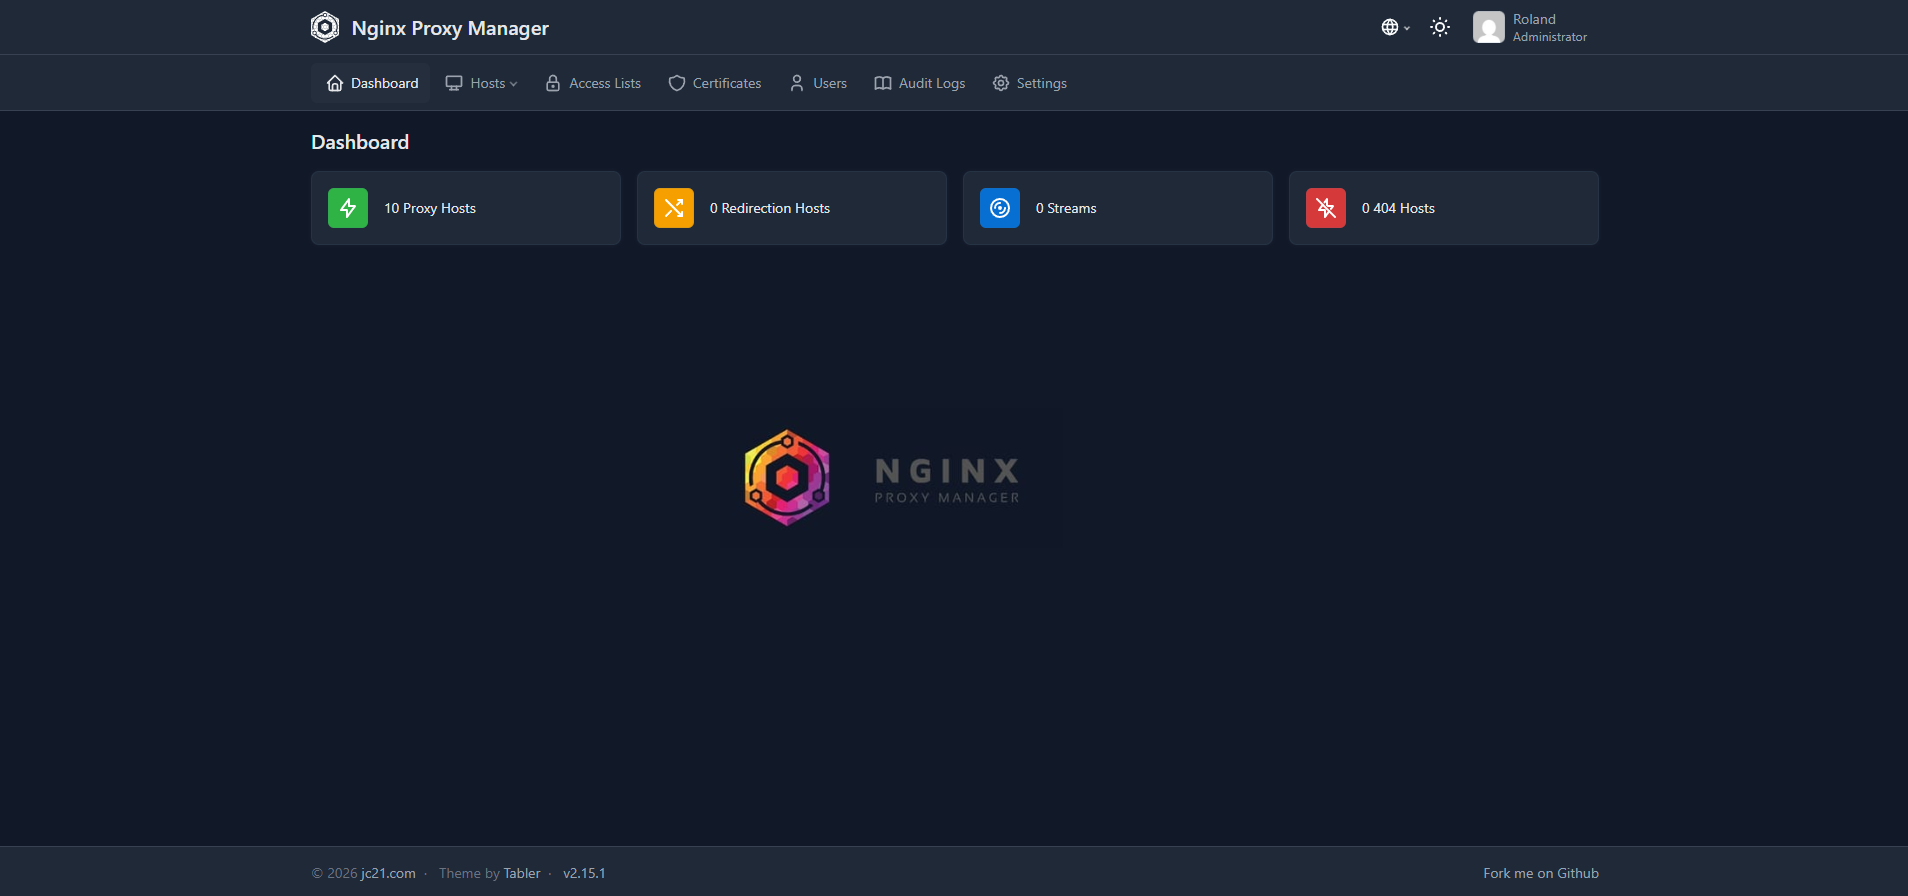This screenshot has width=1908, height=896.
Task: Click the Audit Logs book icon
Action: point(883,83)
